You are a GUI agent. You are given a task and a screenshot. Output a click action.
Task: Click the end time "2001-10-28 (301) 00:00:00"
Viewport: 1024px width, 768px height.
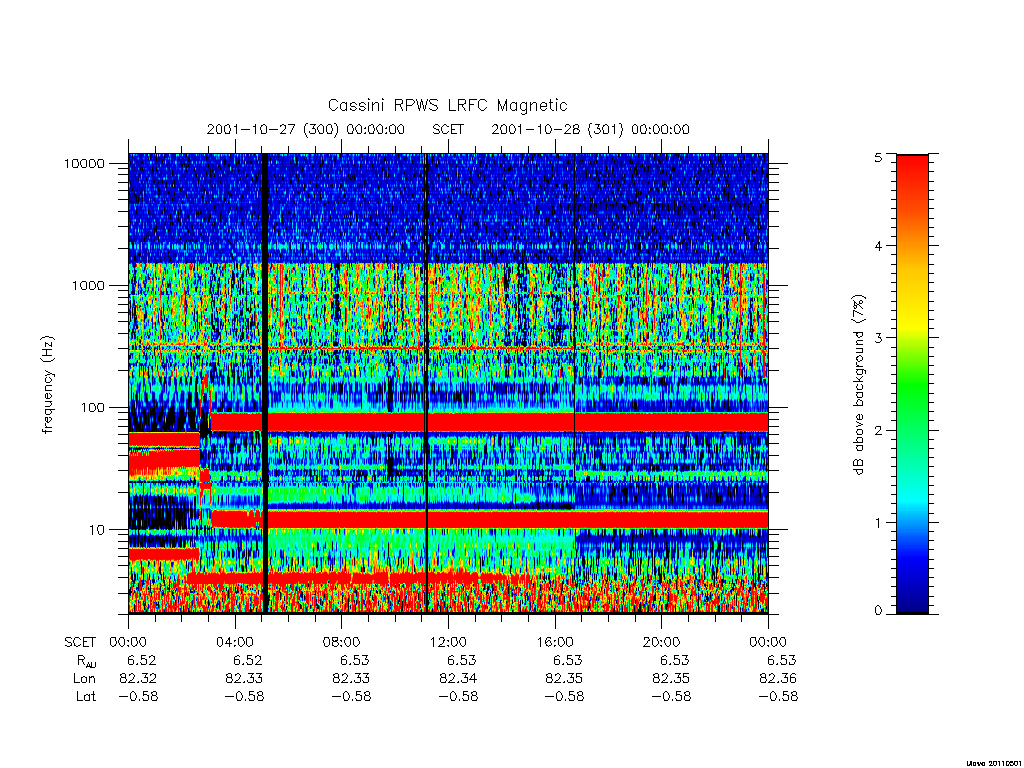pyautogui.click(x=590, y=129)
